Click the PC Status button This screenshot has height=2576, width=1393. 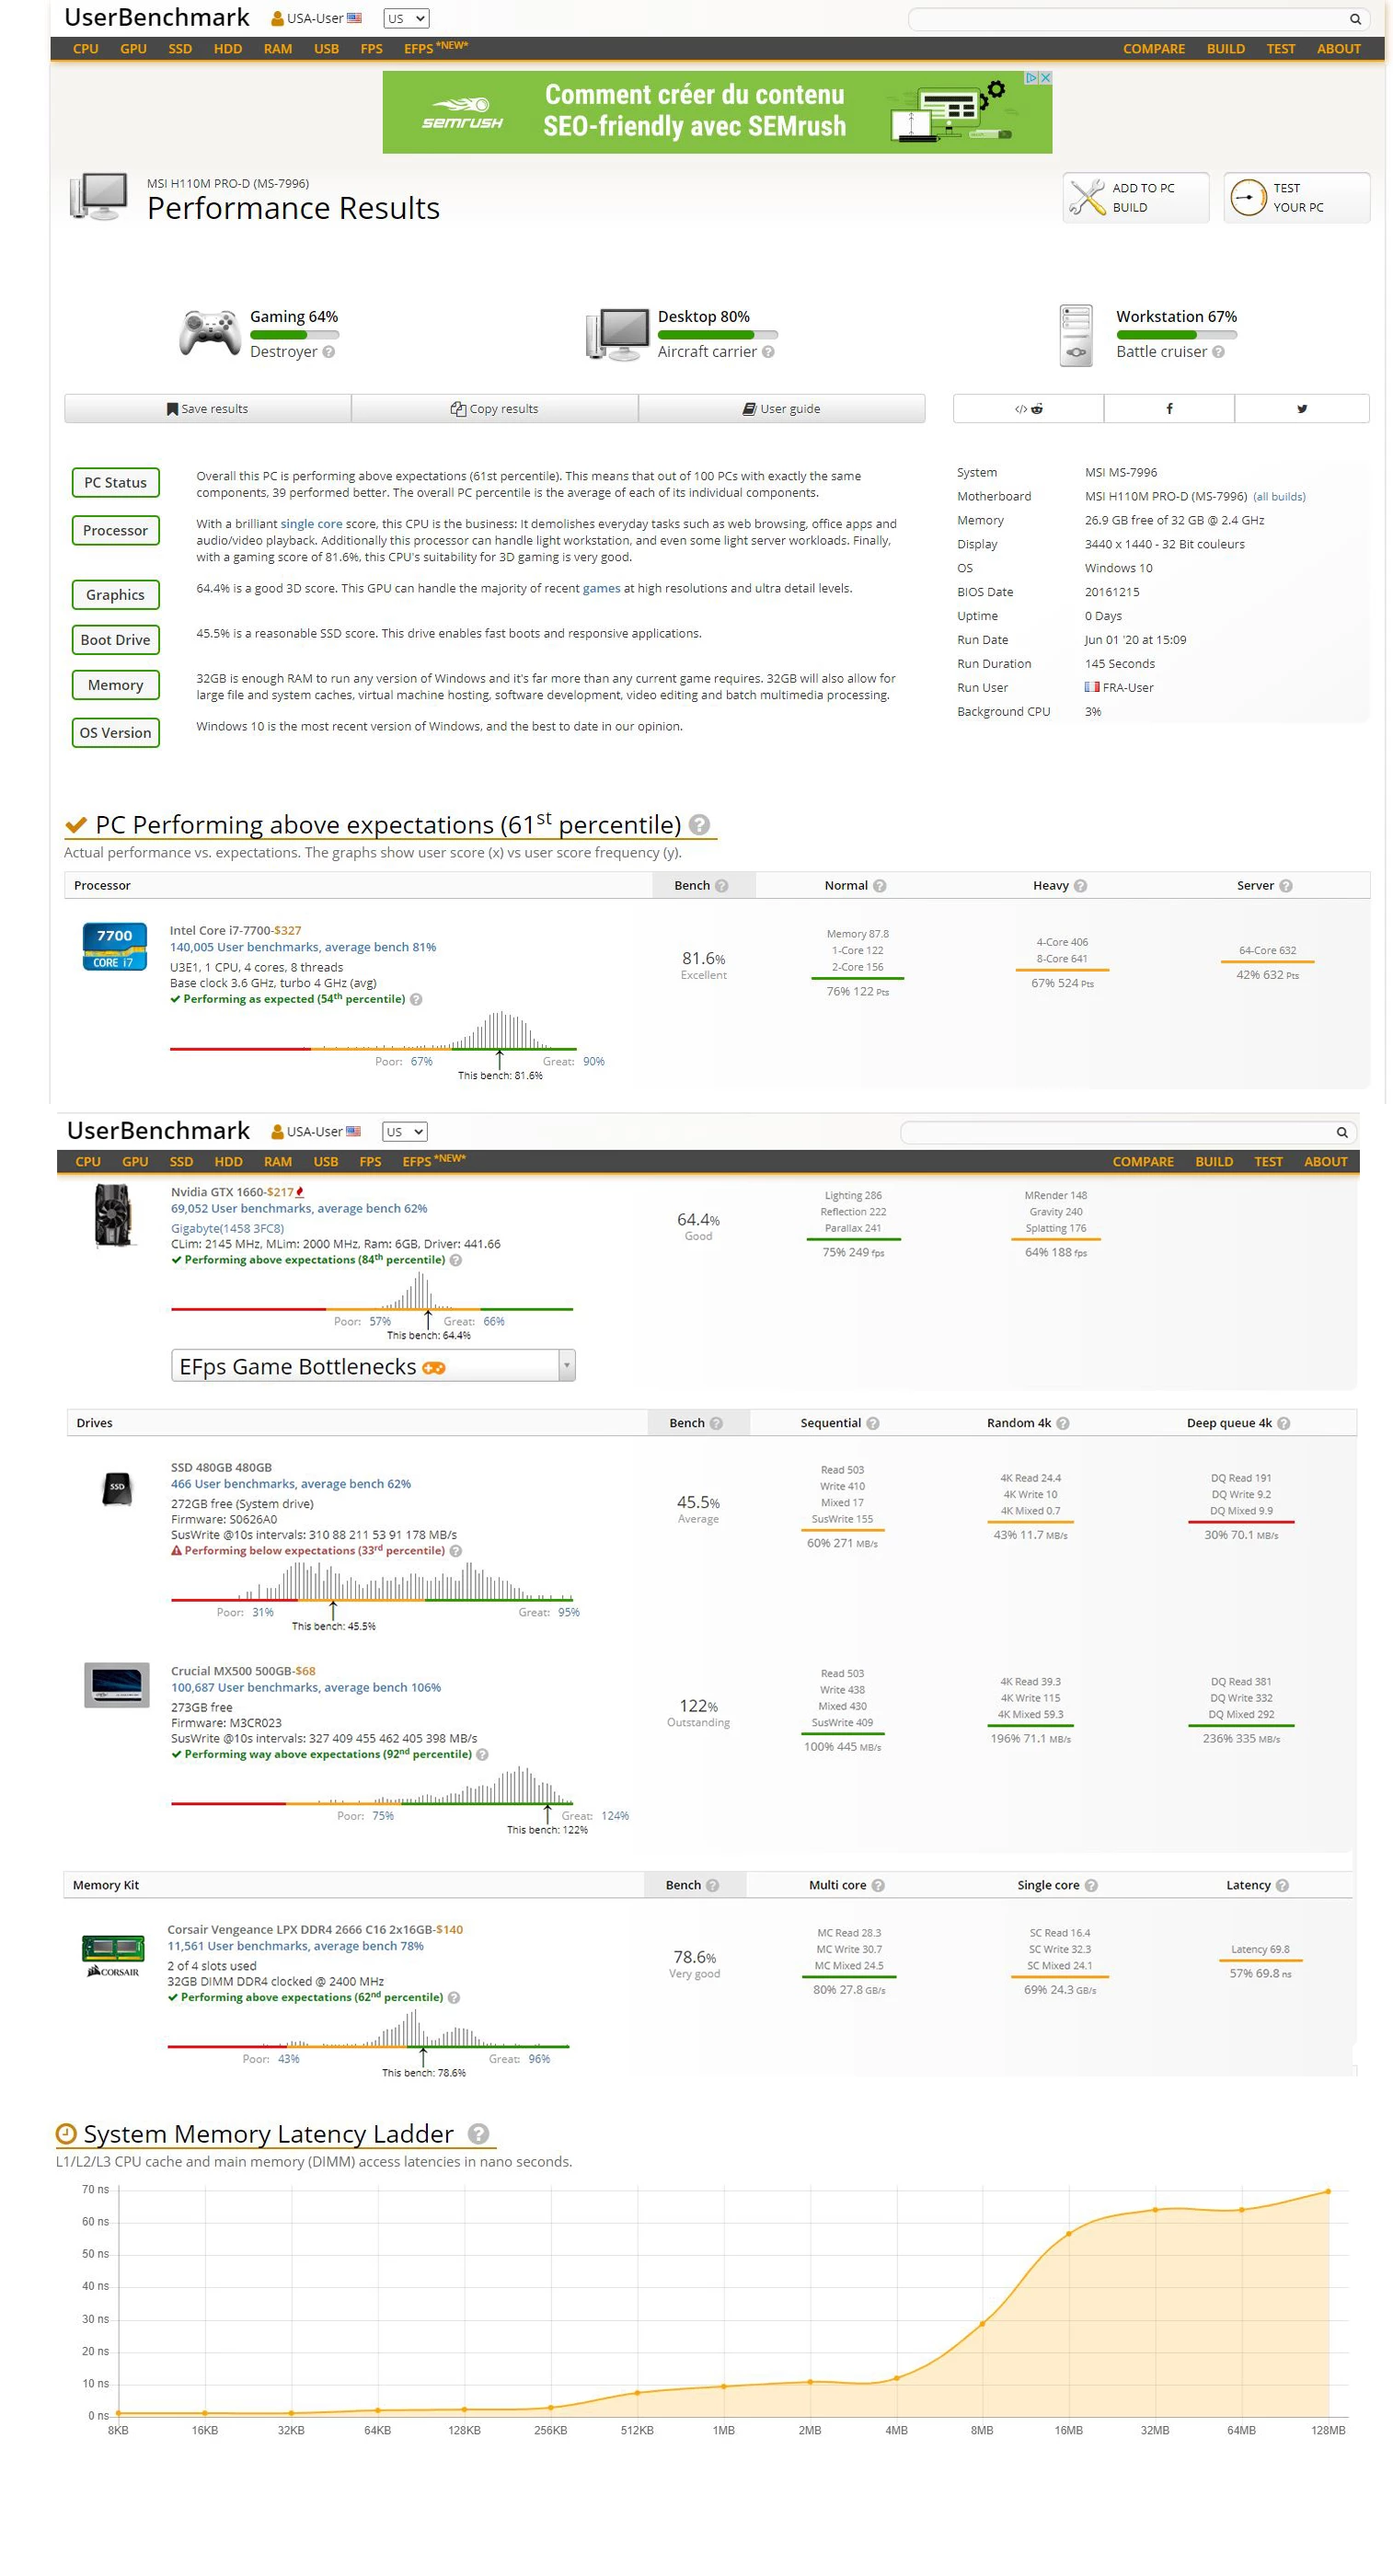pyautogui.click(x=115, y=483)
